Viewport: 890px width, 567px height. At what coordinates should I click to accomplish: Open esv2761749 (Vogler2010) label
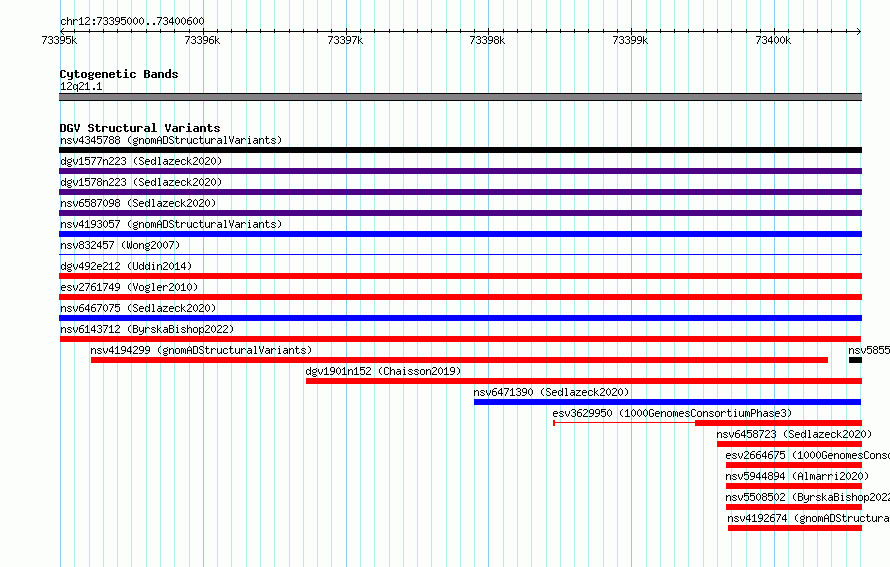[129, 287]
